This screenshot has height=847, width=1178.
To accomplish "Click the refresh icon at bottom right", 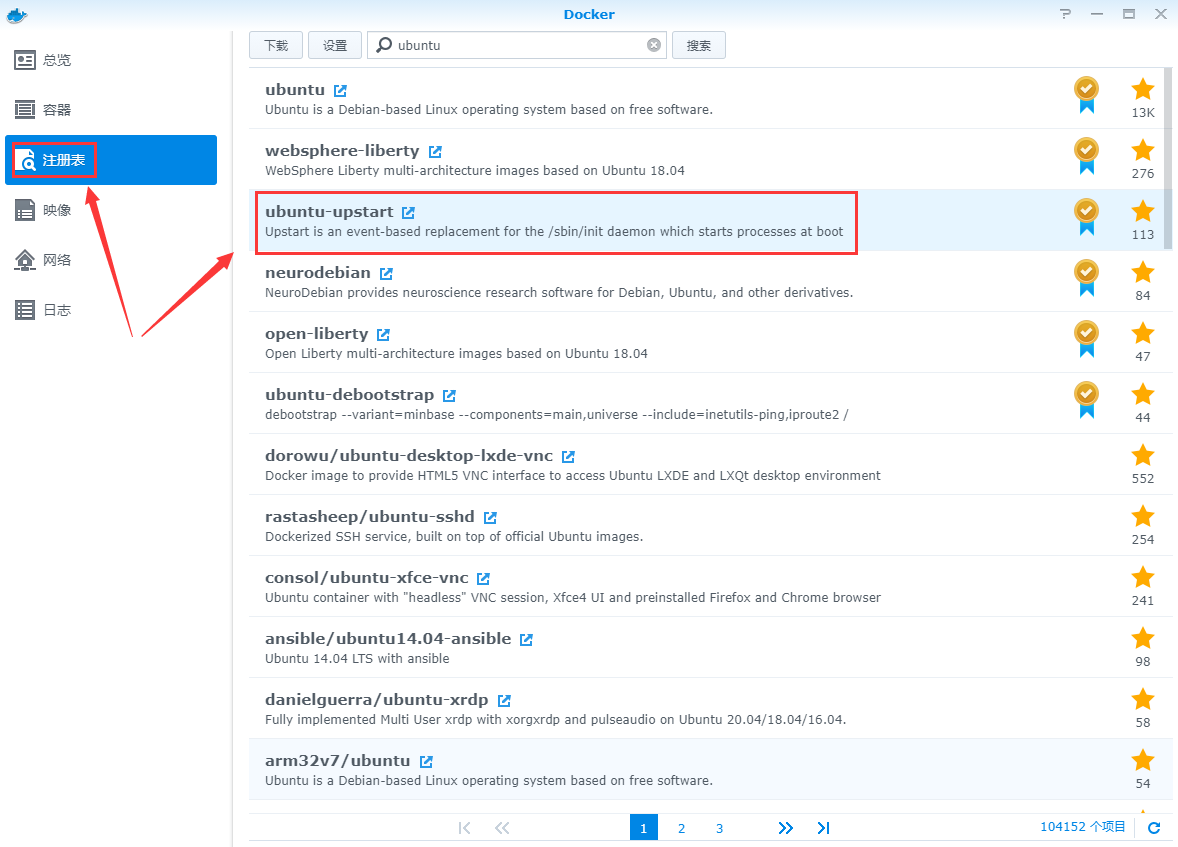I will coord(1154,828).
